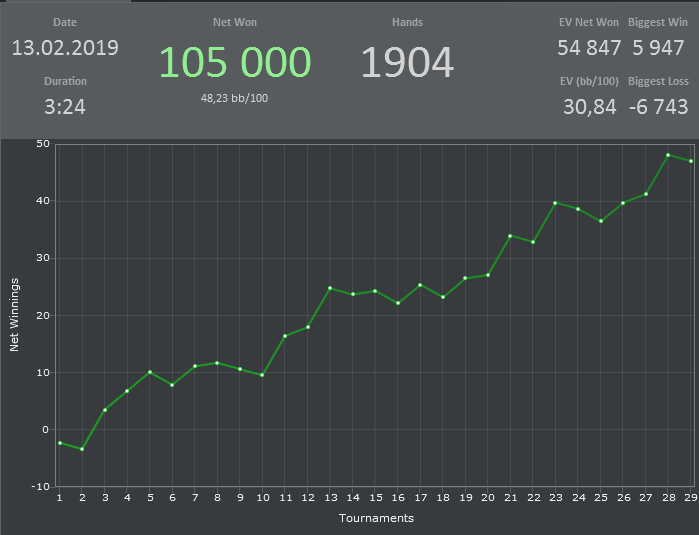Click the EV (bb/100) label
The width and height of the screenshot is (699, 535).
[x=589, y=81]
